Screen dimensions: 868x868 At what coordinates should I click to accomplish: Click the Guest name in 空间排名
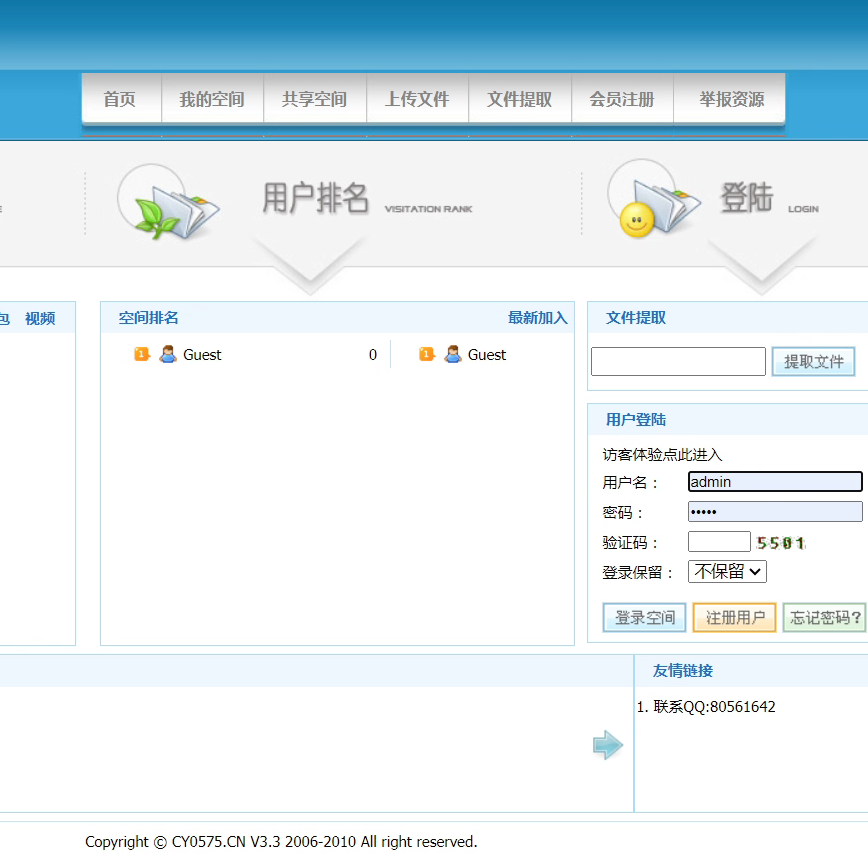(202, 355)
